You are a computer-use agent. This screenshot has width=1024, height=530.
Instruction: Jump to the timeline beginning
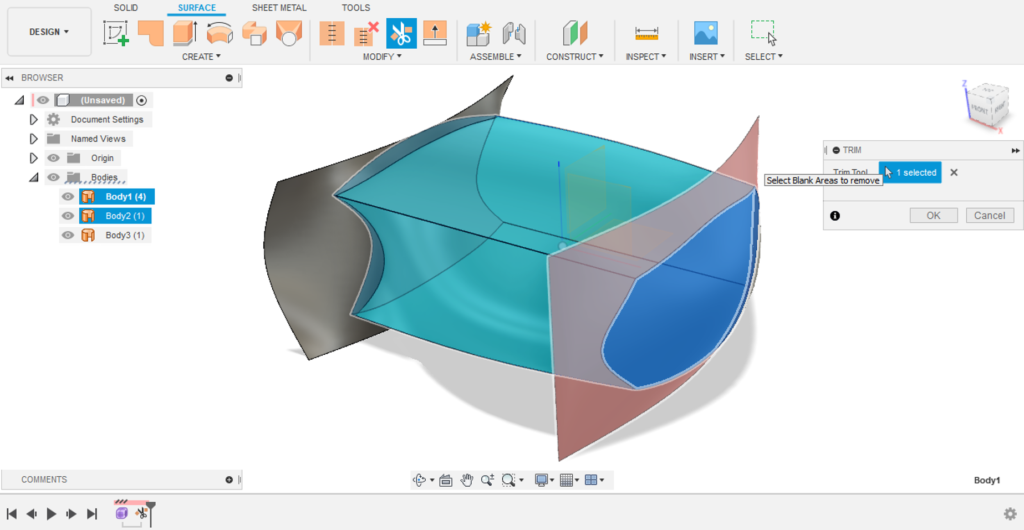click(12, 514)
